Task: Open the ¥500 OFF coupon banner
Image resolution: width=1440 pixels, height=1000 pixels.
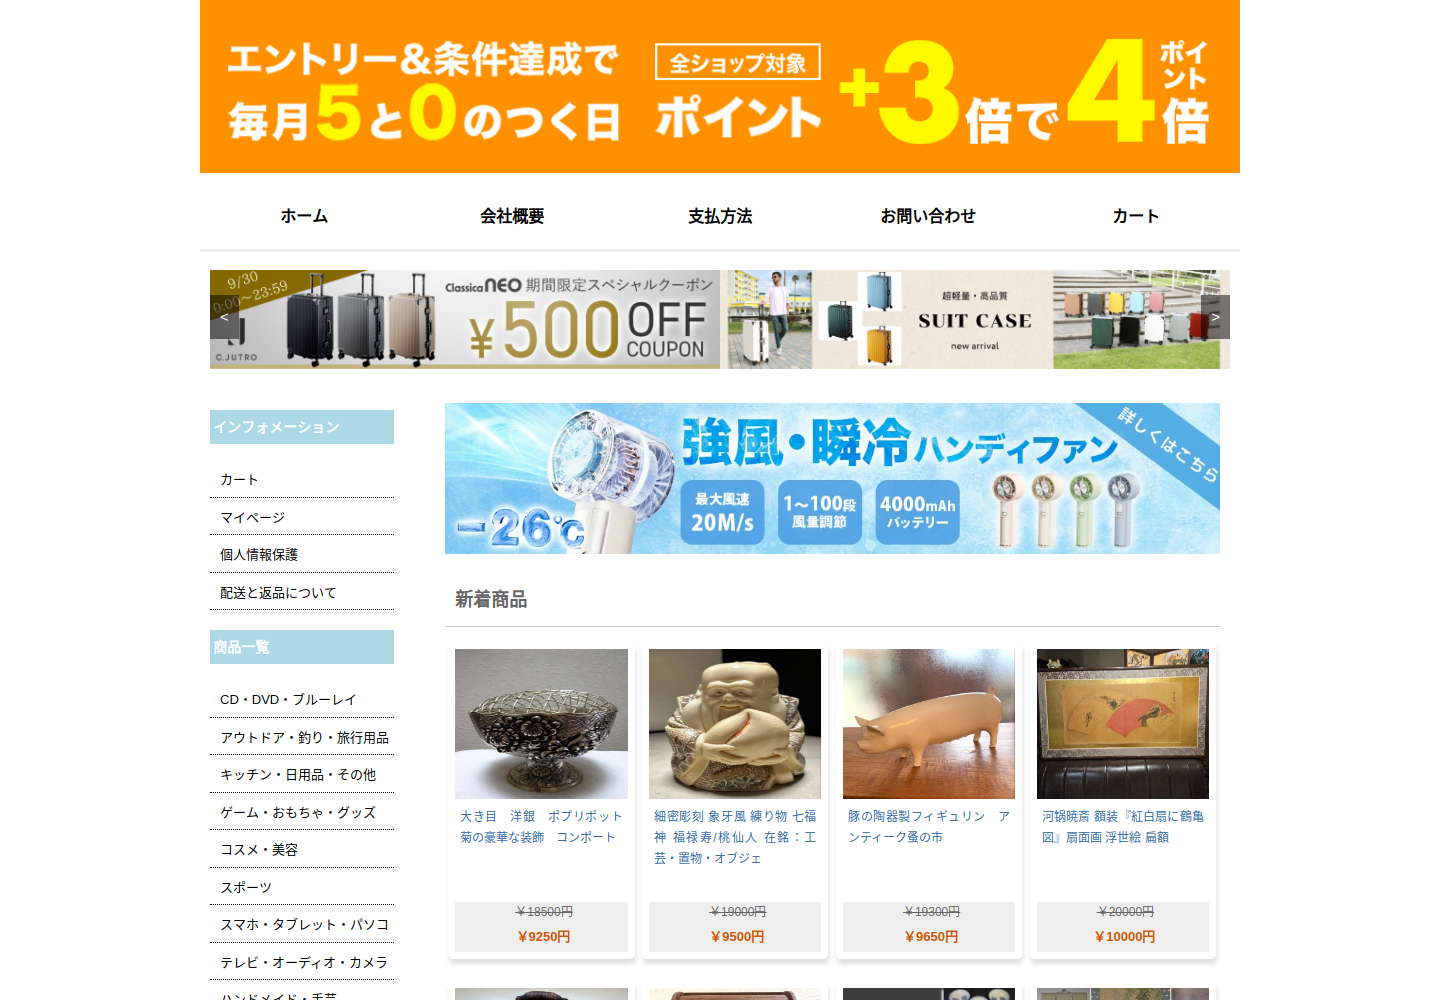Action: 465,319
